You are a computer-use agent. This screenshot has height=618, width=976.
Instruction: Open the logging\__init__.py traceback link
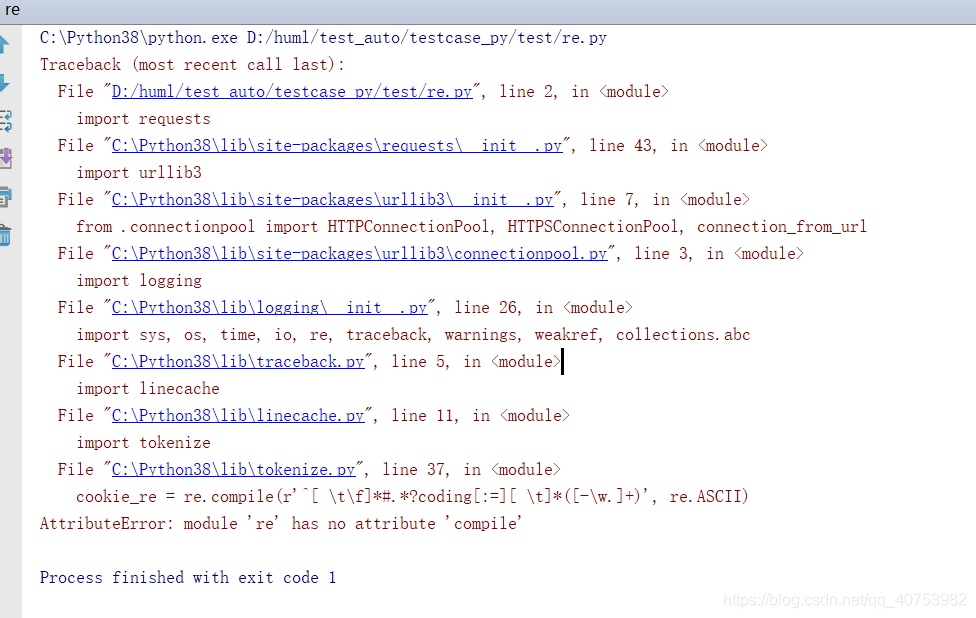click(x=270, y=307)
